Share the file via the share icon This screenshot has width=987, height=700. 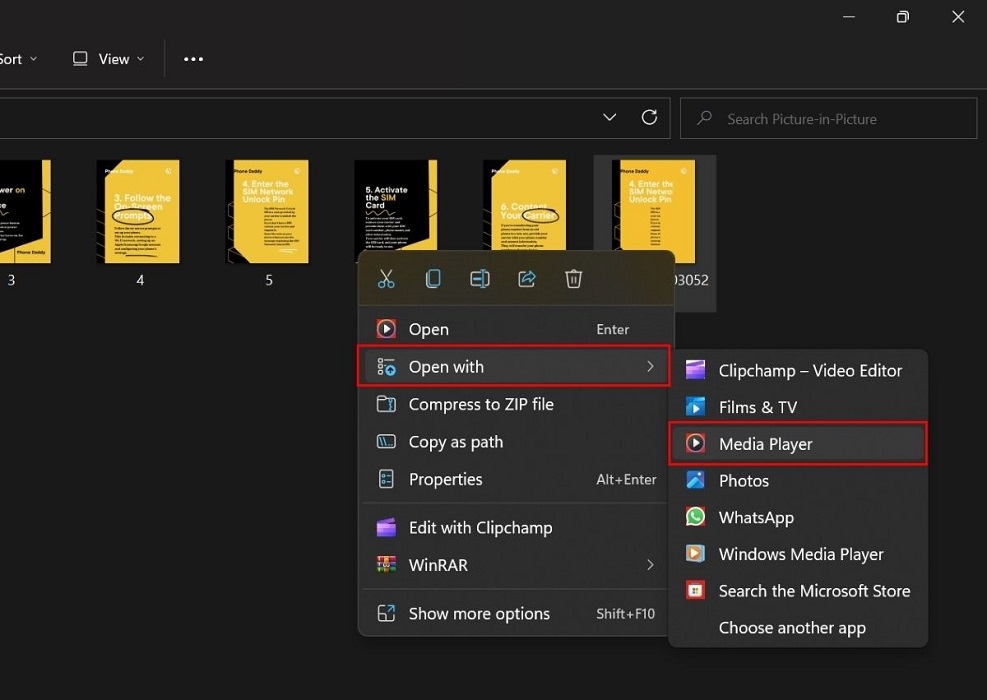526,278
